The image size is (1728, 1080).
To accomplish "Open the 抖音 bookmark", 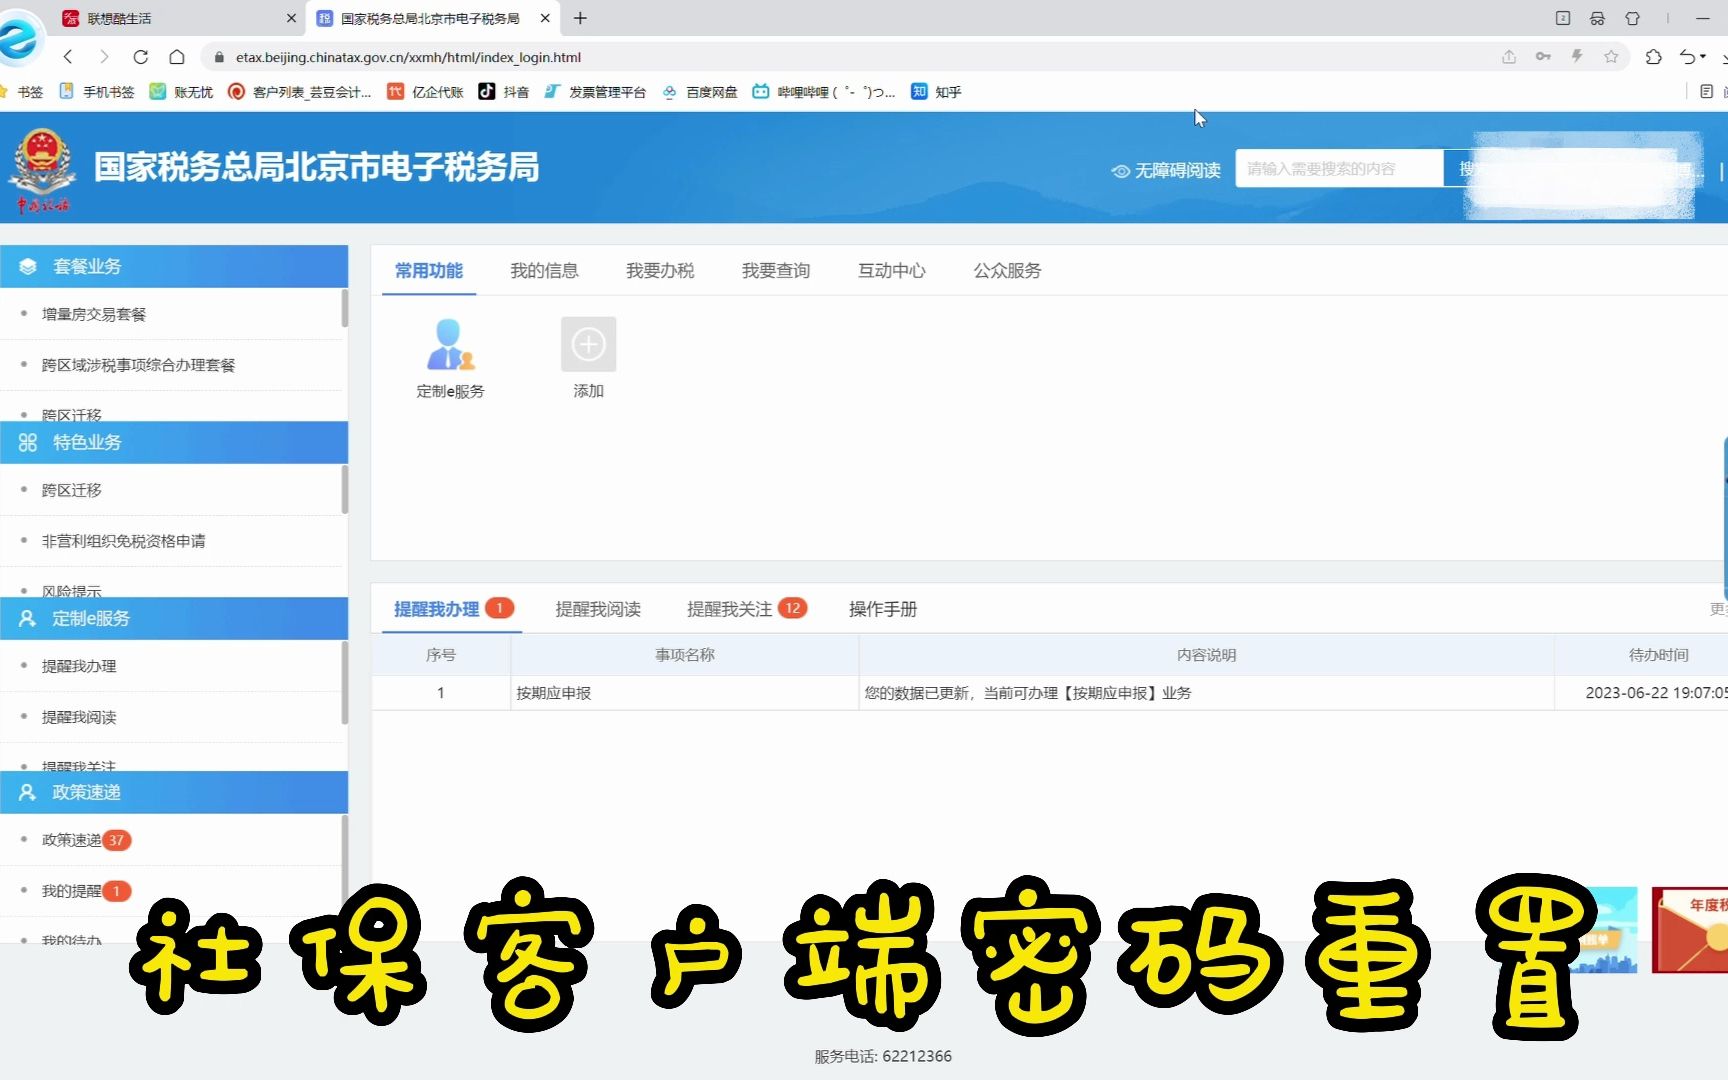I will pos(504,92).
